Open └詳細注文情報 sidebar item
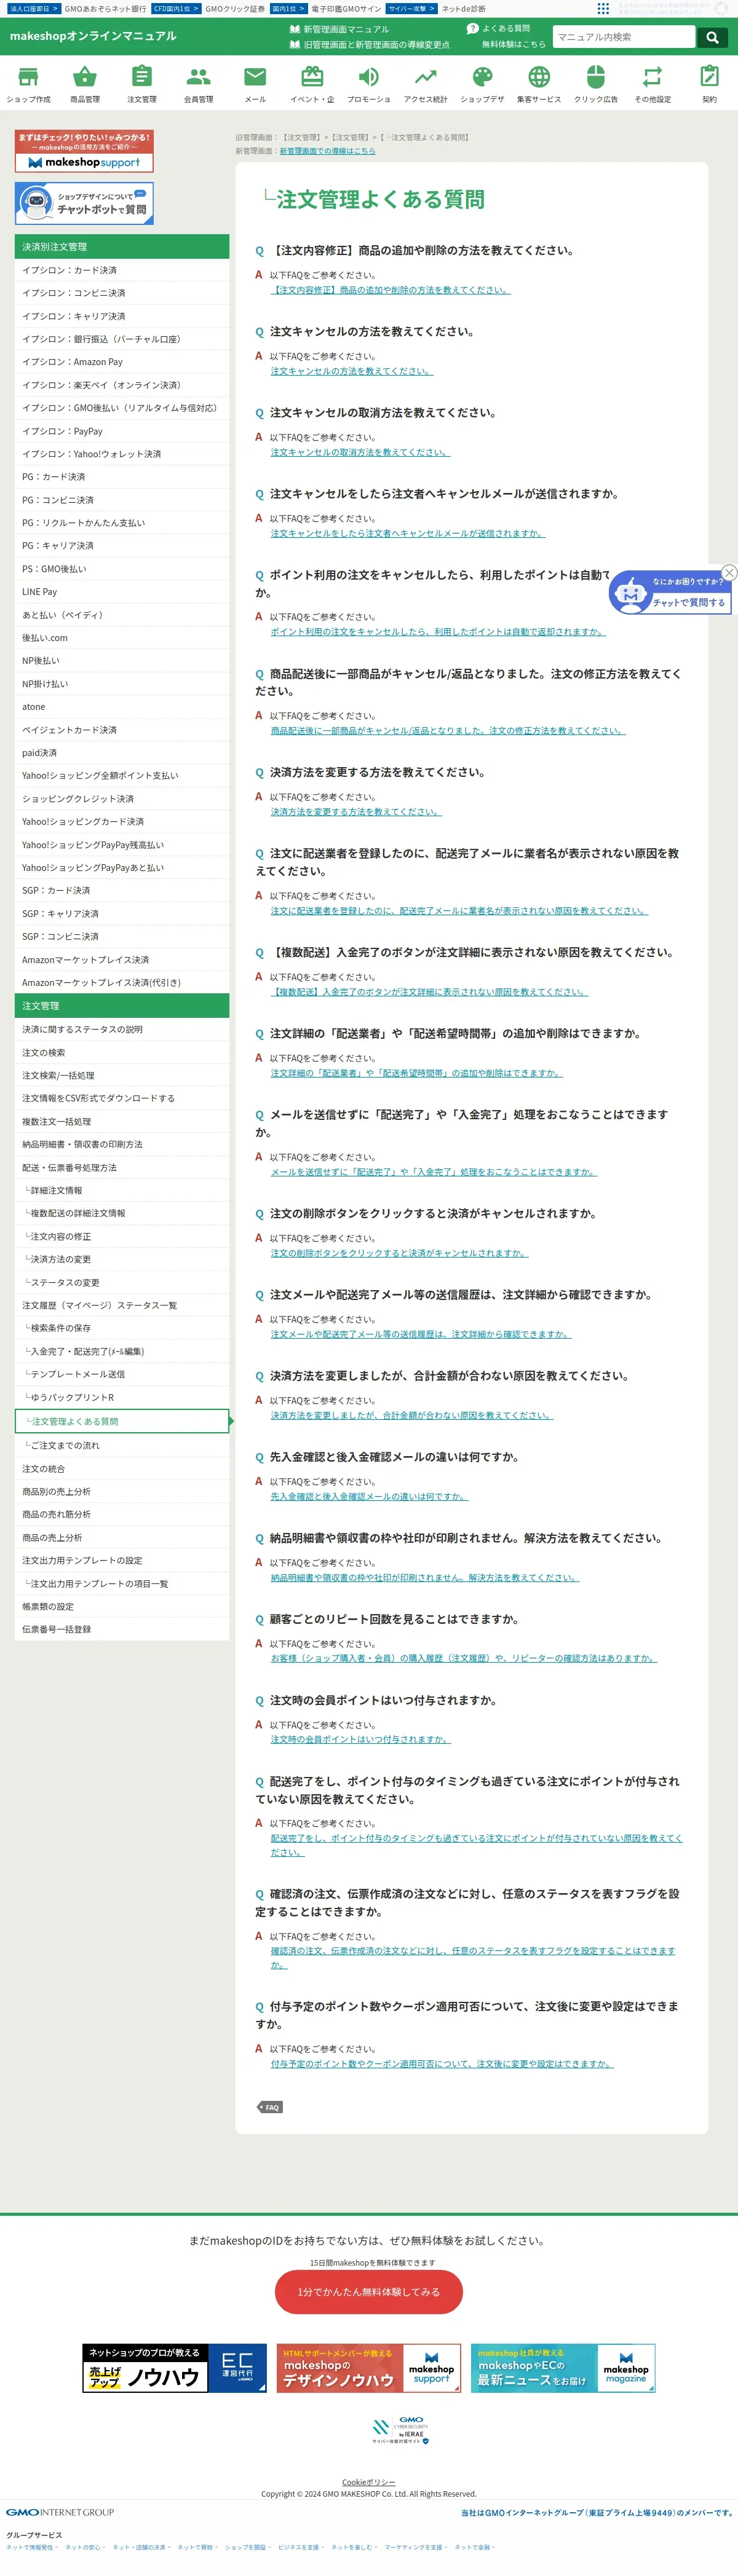The height and width of the screenshot is (2576, 738). coord(122,1190)
